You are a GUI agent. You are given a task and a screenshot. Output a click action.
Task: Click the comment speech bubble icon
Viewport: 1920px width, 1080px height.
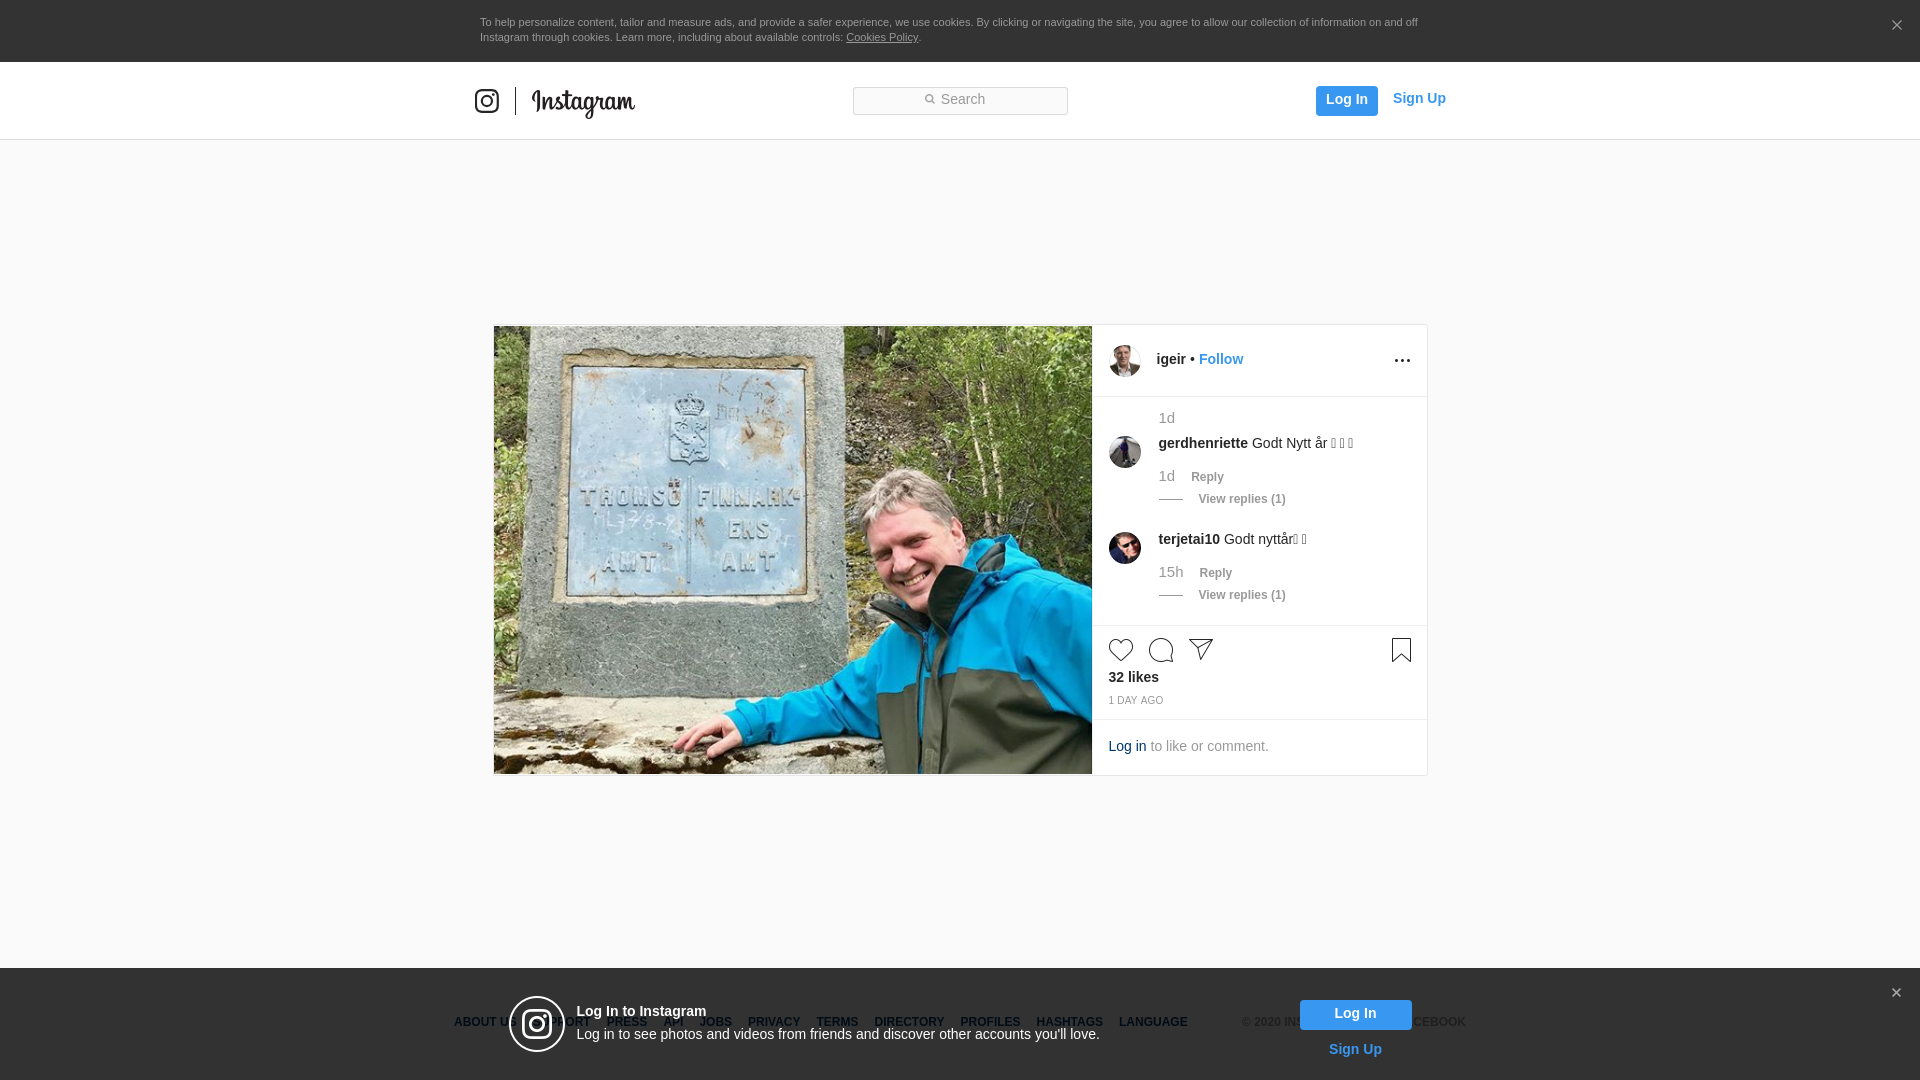[1160, 650]
